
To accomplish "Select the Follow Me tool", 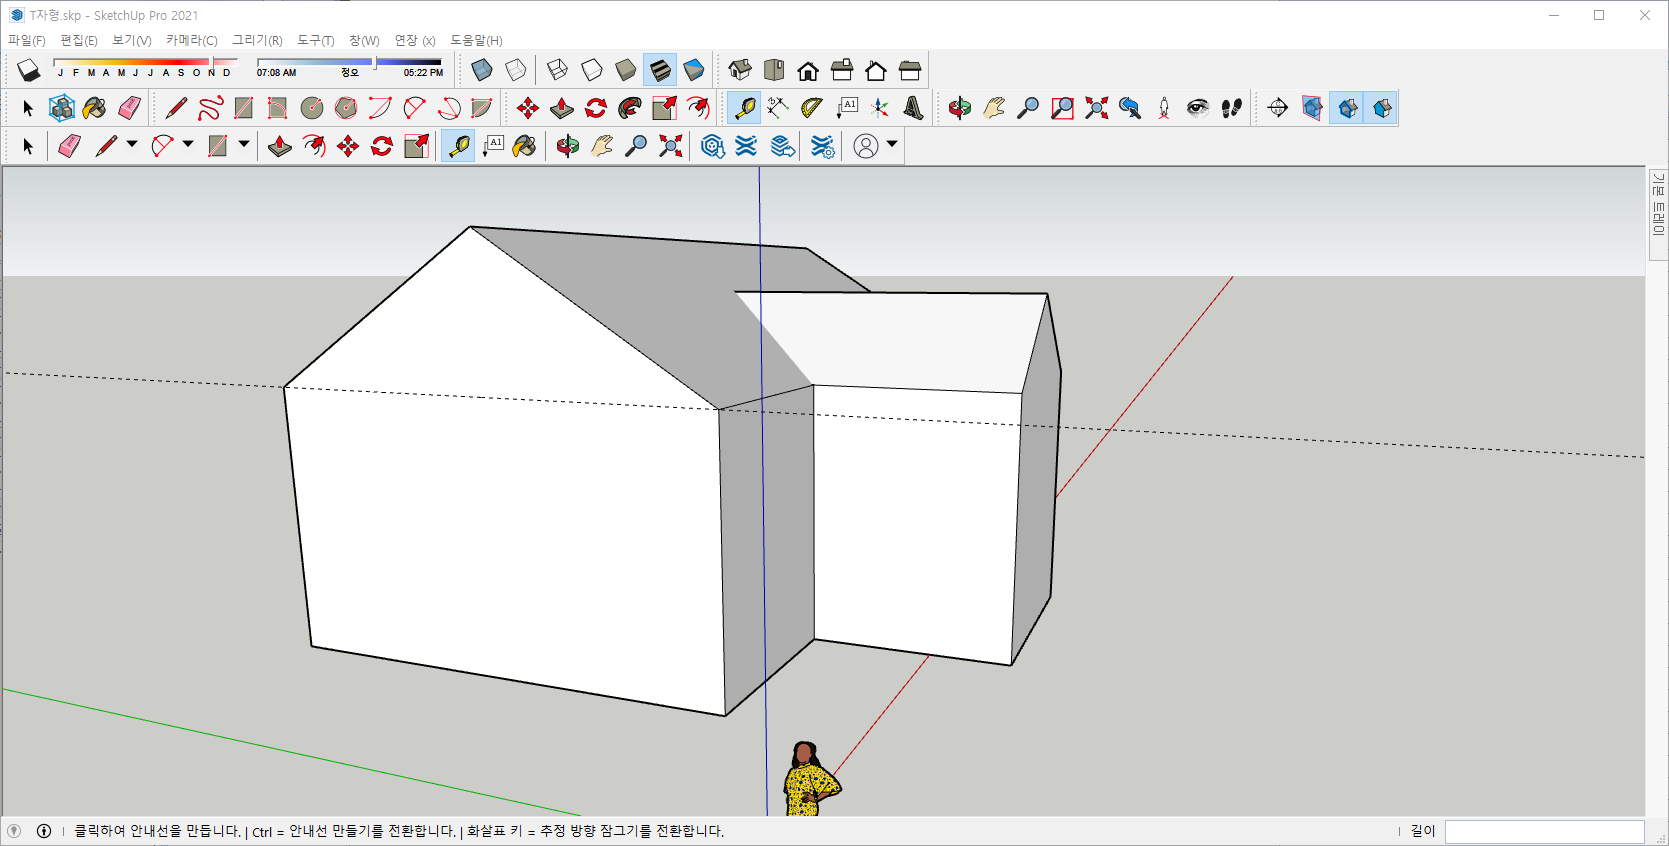I will coord(630,108).
